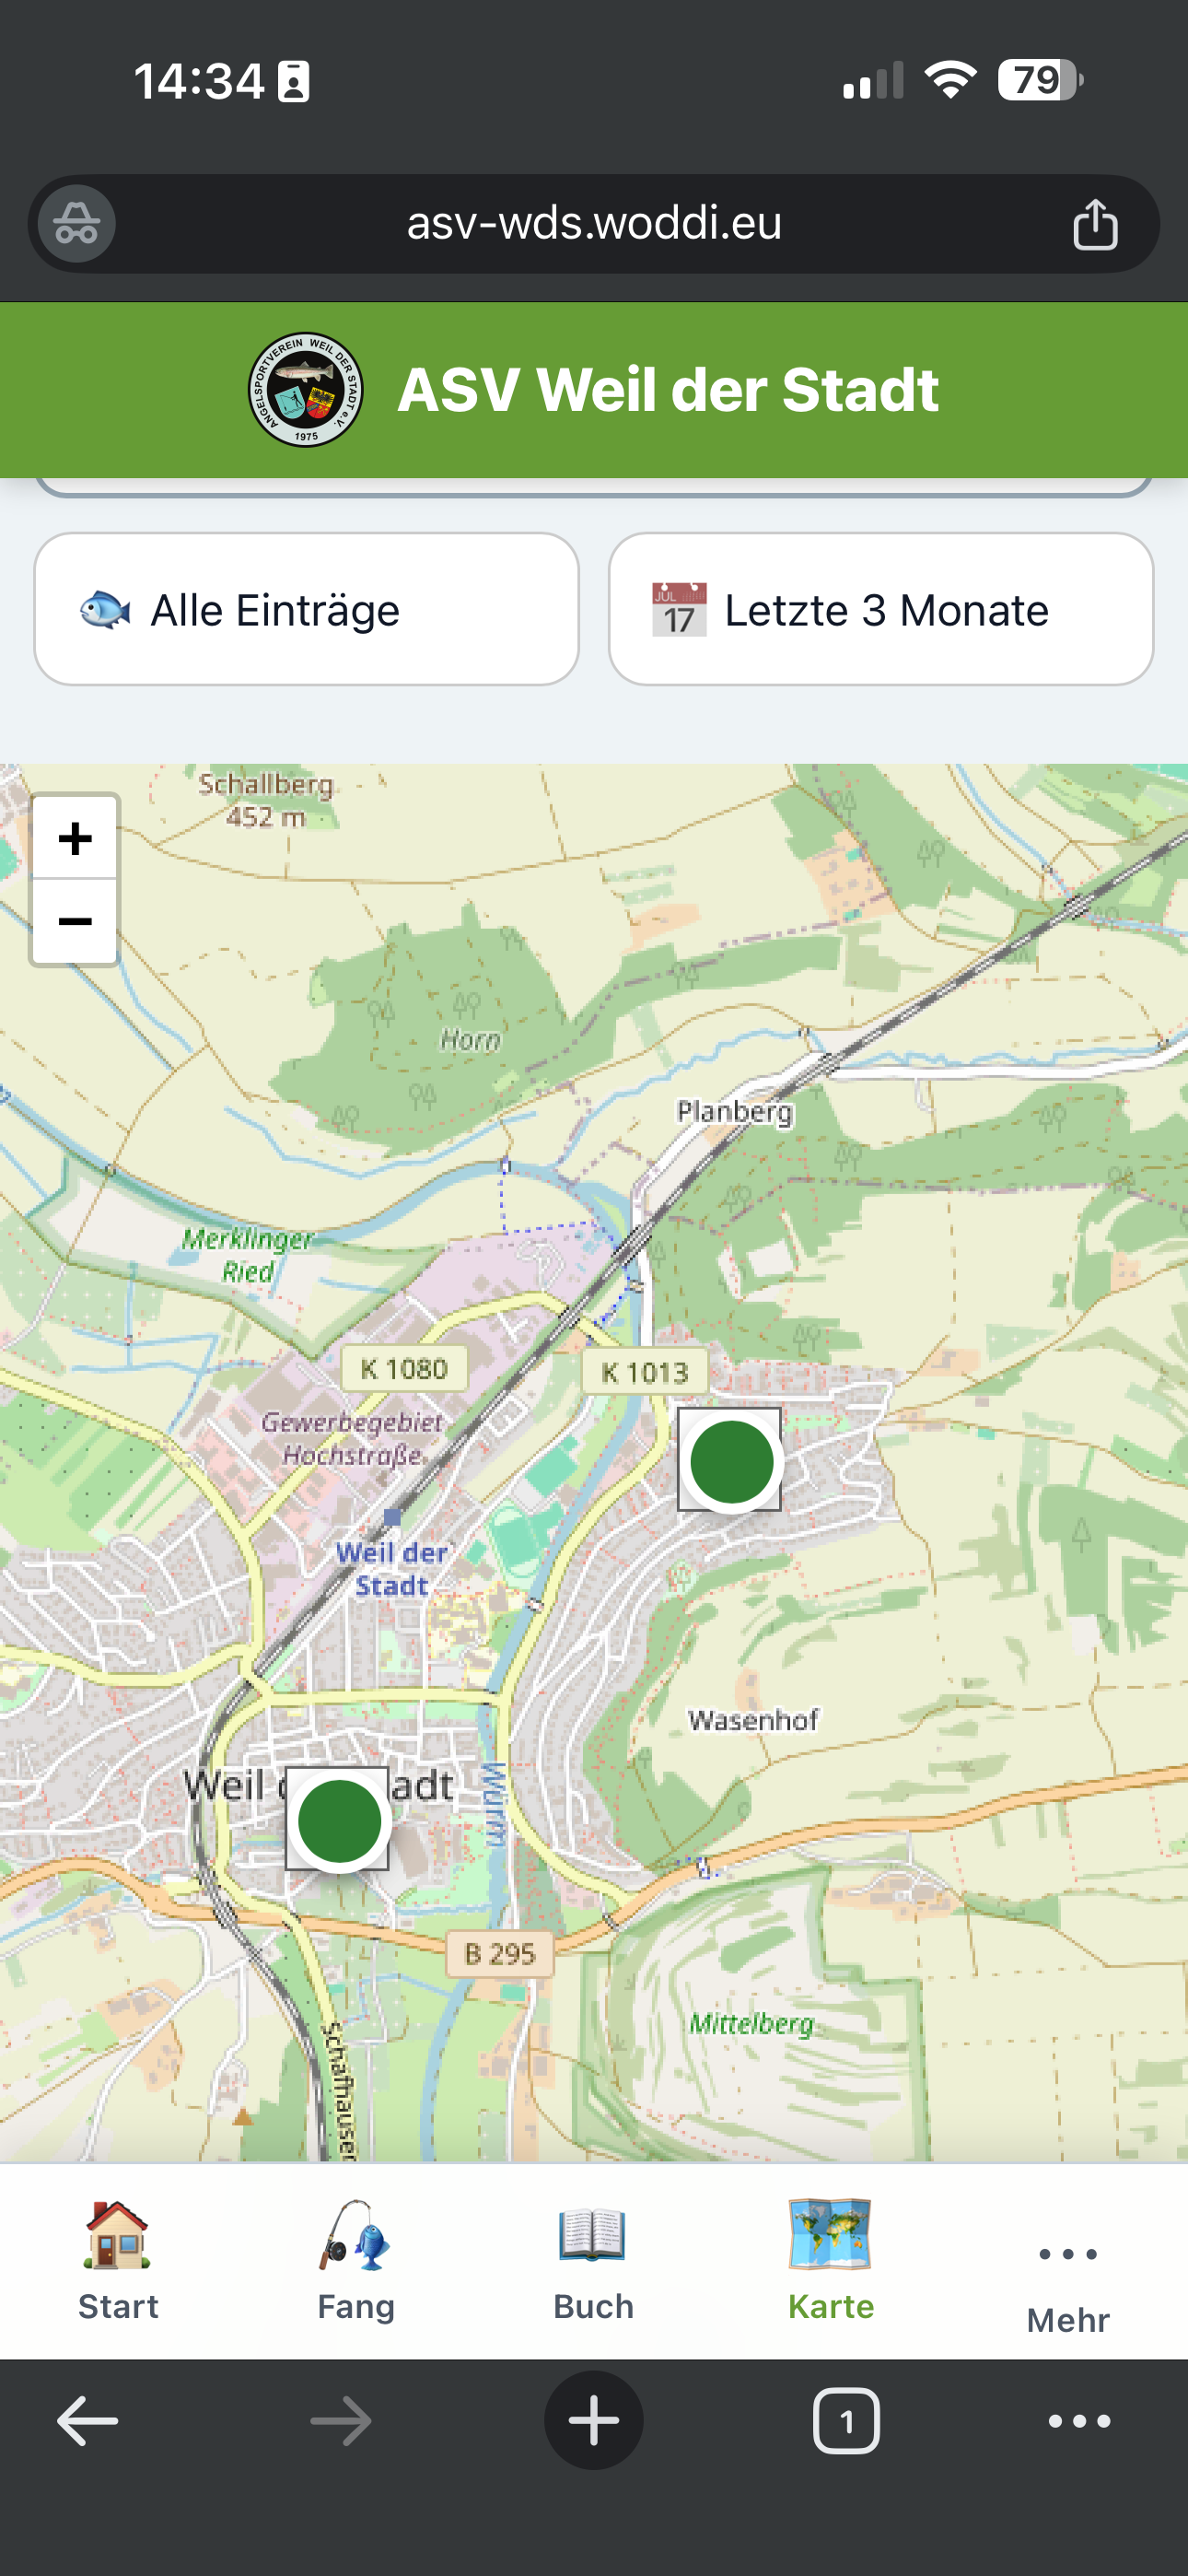Open private browsing incognito icon
The width and height of the screenshot is (1188, 2576).
[77, 224]
